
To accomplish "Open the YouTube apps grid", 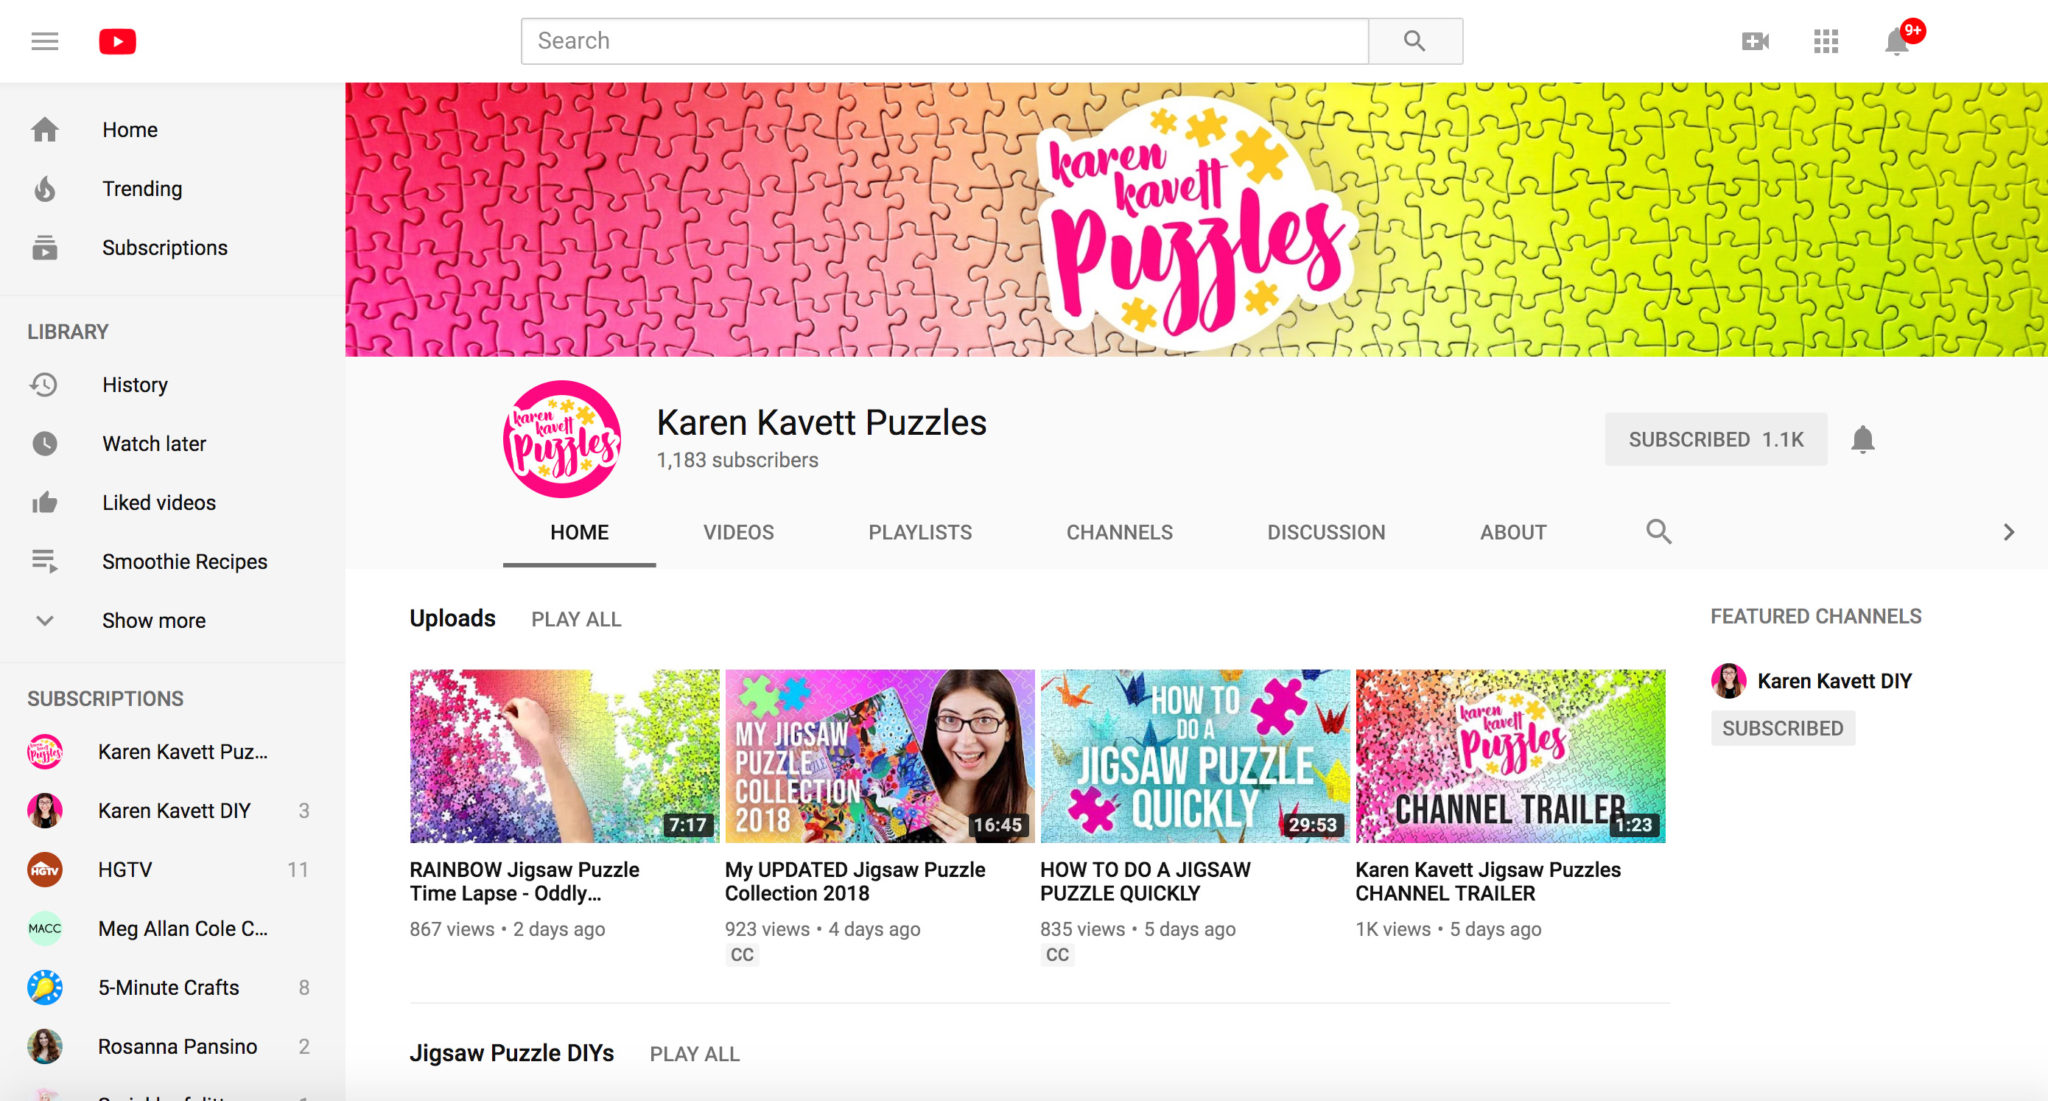I will click(1826, 41).
